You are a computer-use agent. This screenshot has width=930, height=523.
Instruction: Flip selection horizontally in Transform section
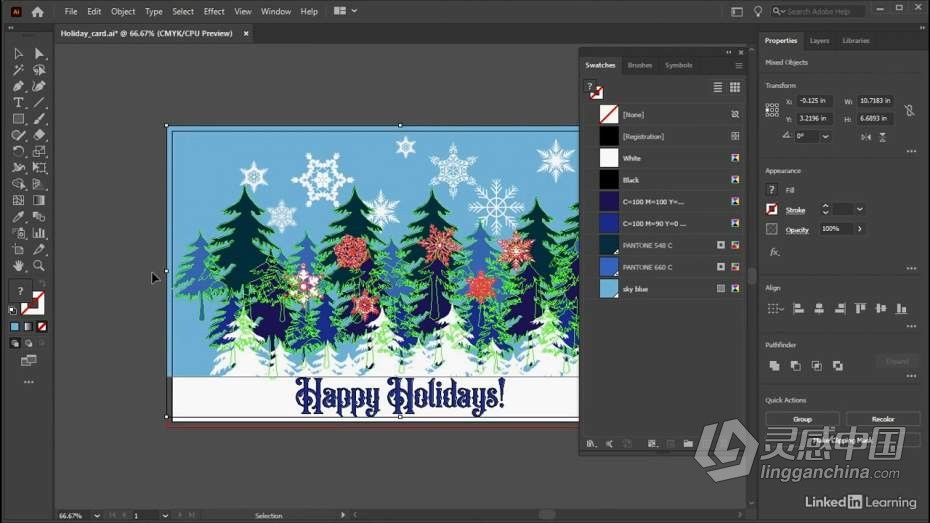[x=866, y=137]
